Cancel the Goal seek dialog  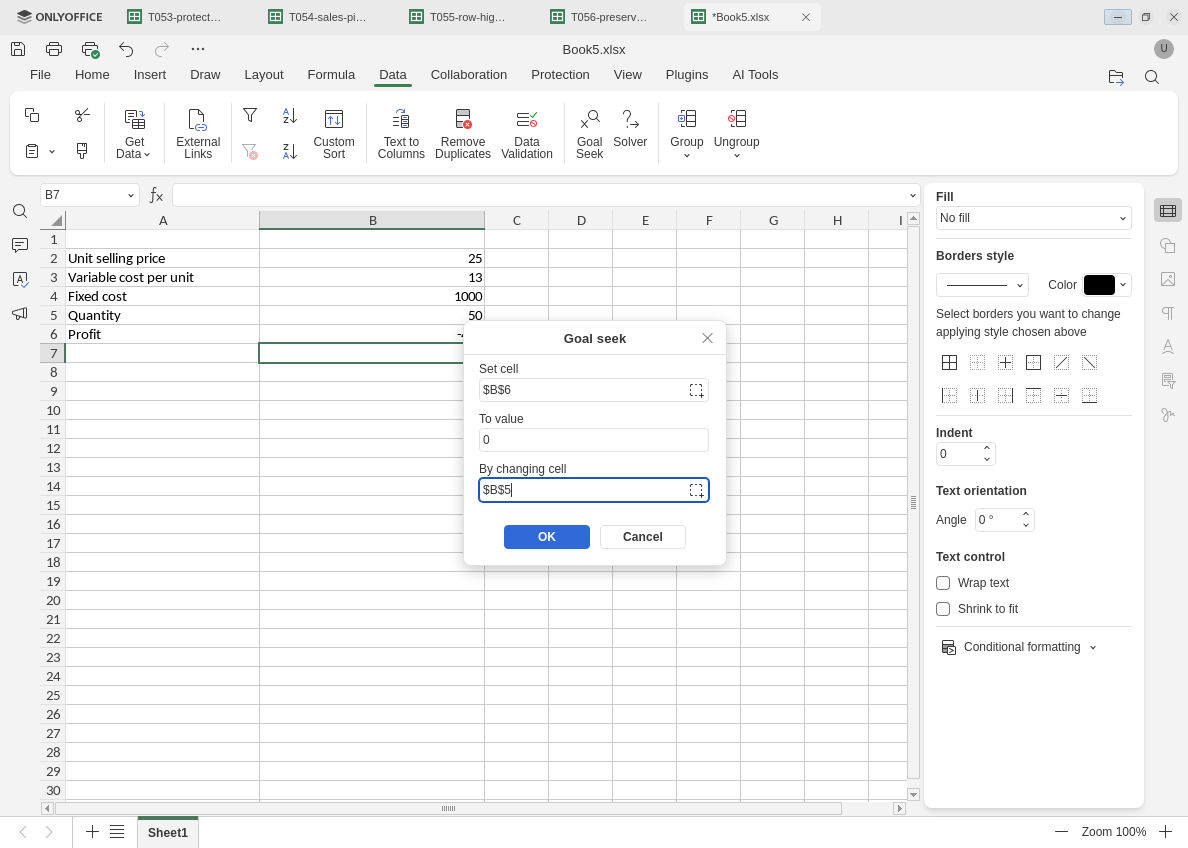pos(642,537)
